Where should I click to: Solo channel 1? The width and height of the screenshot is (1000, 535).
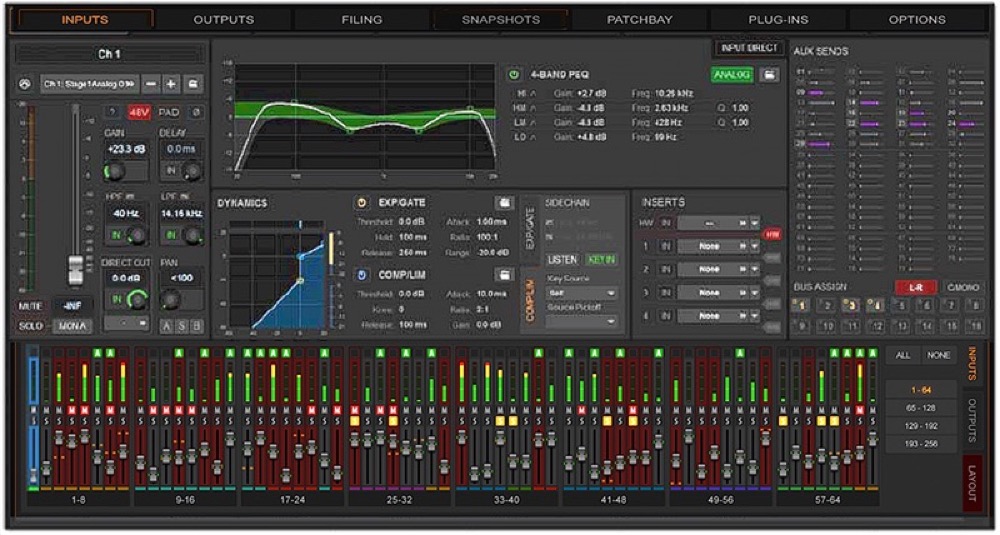click(30, 326)
